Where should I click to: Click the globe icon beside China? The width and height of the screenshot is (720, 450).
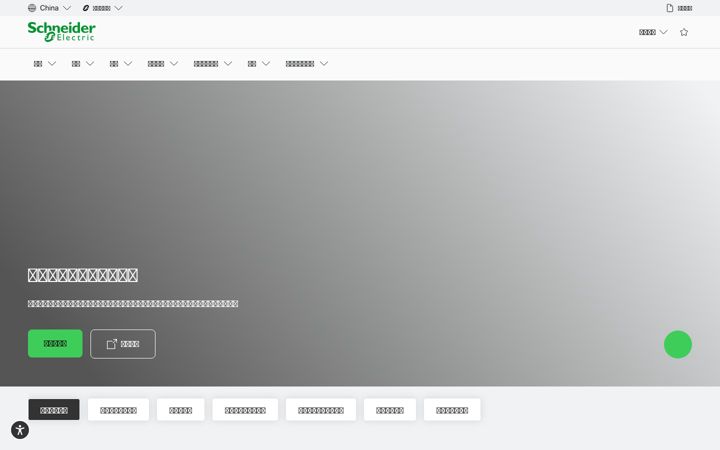tap(32, 8)
